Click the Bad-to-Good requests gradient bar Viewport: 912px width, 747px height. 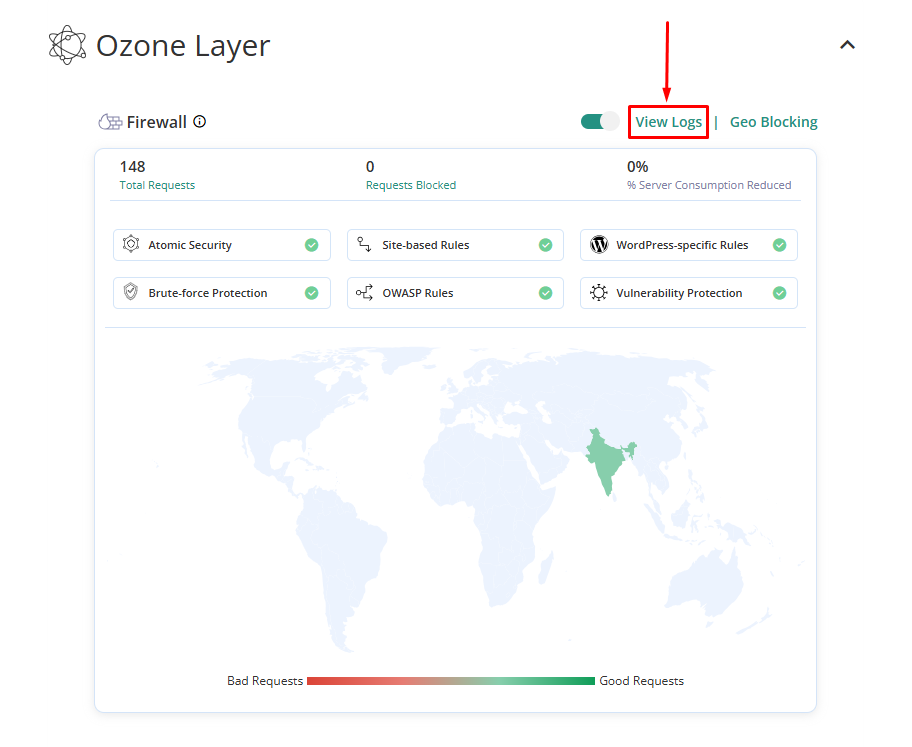click(451, 681)
